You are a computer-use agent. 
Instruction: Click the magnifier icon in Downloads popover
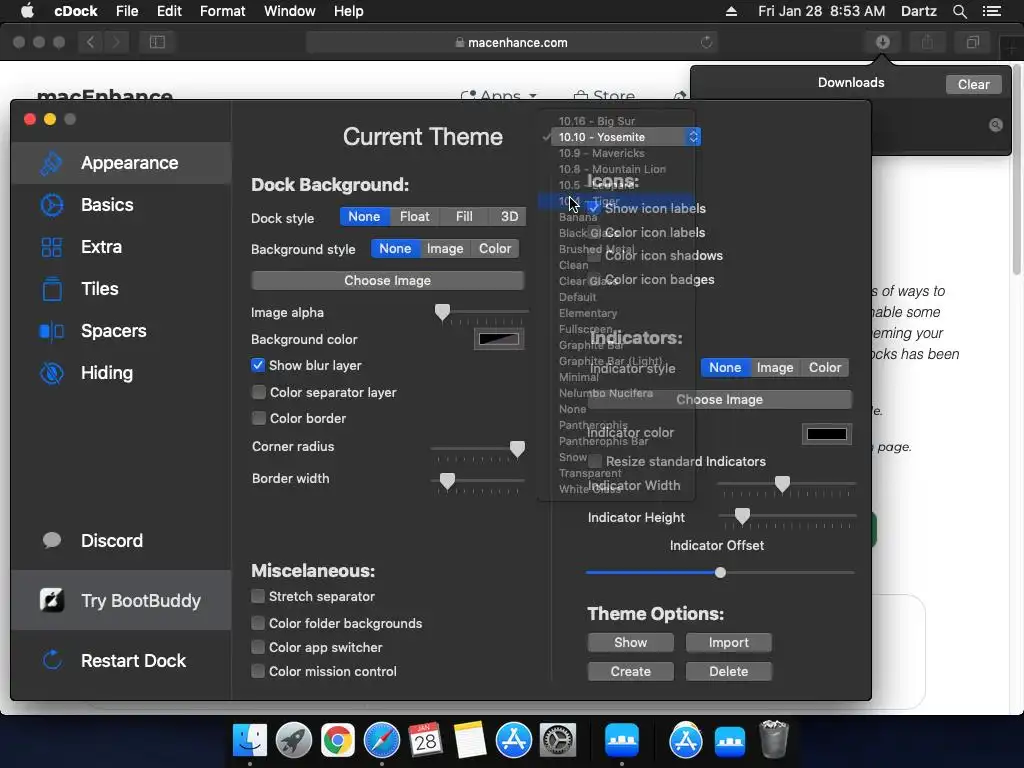tap(995, 125)
